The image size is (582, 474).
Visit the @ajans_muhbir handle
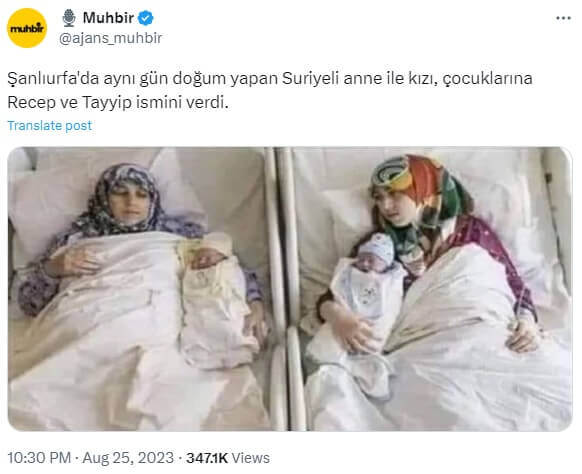(x=110, y=38)
